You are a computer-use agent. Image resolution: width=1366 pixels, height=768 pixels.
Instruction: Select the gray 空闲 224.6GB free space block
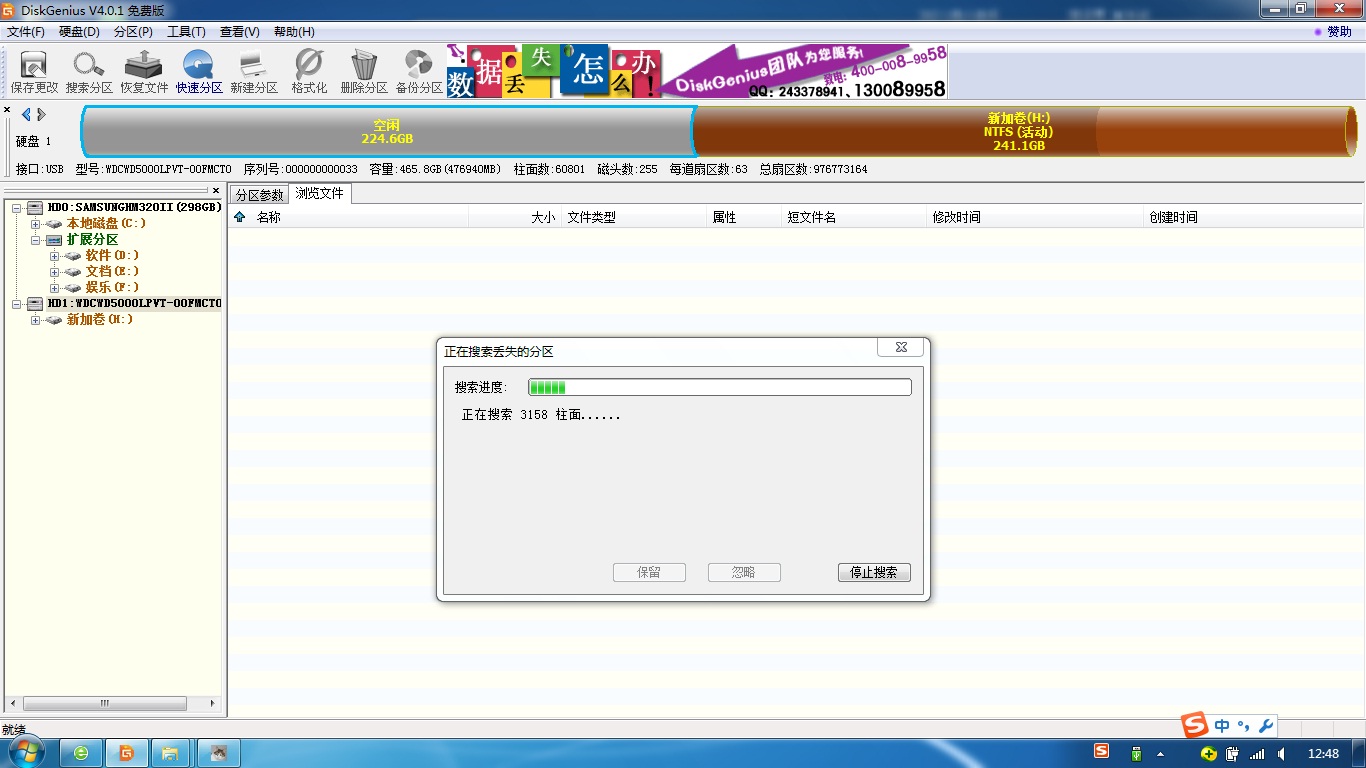[x=388, y=132]
